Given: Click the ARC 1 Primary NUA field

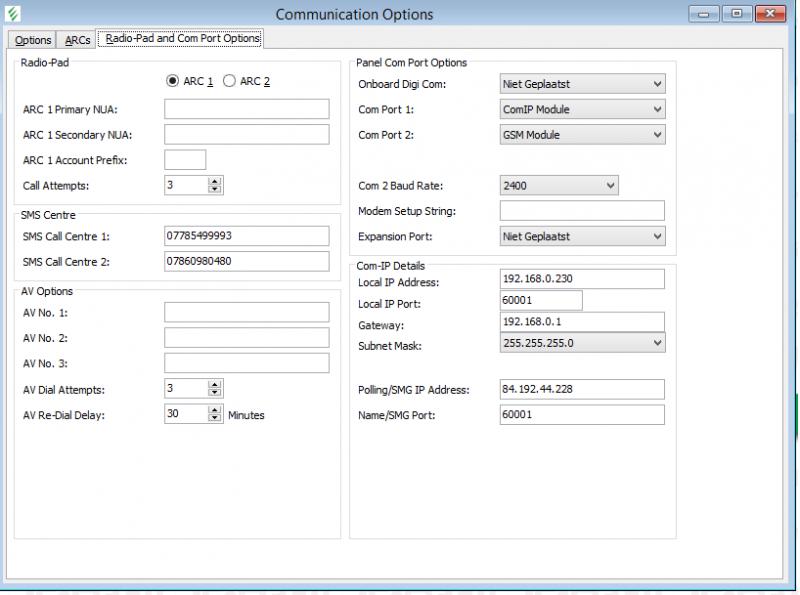Looking at the screenshot, I should coord(246,109).
